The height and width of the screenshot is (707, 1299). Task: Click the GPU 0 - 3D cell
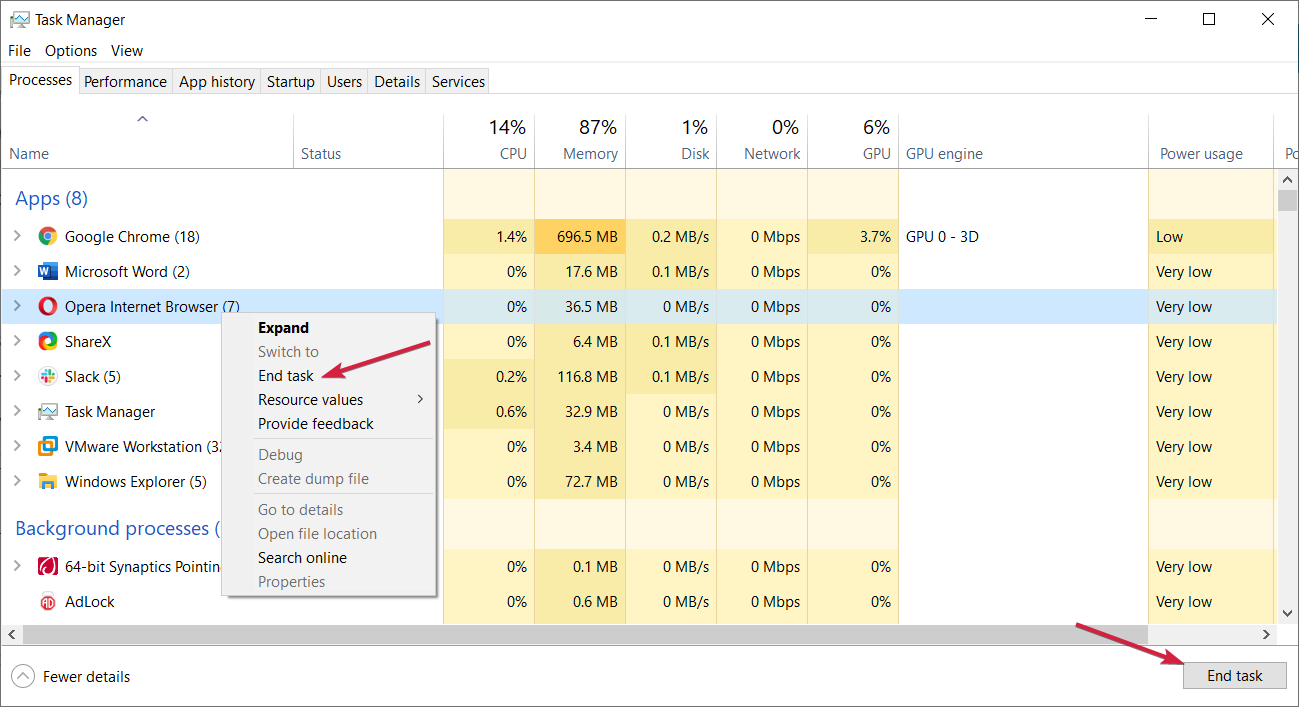1023,237
